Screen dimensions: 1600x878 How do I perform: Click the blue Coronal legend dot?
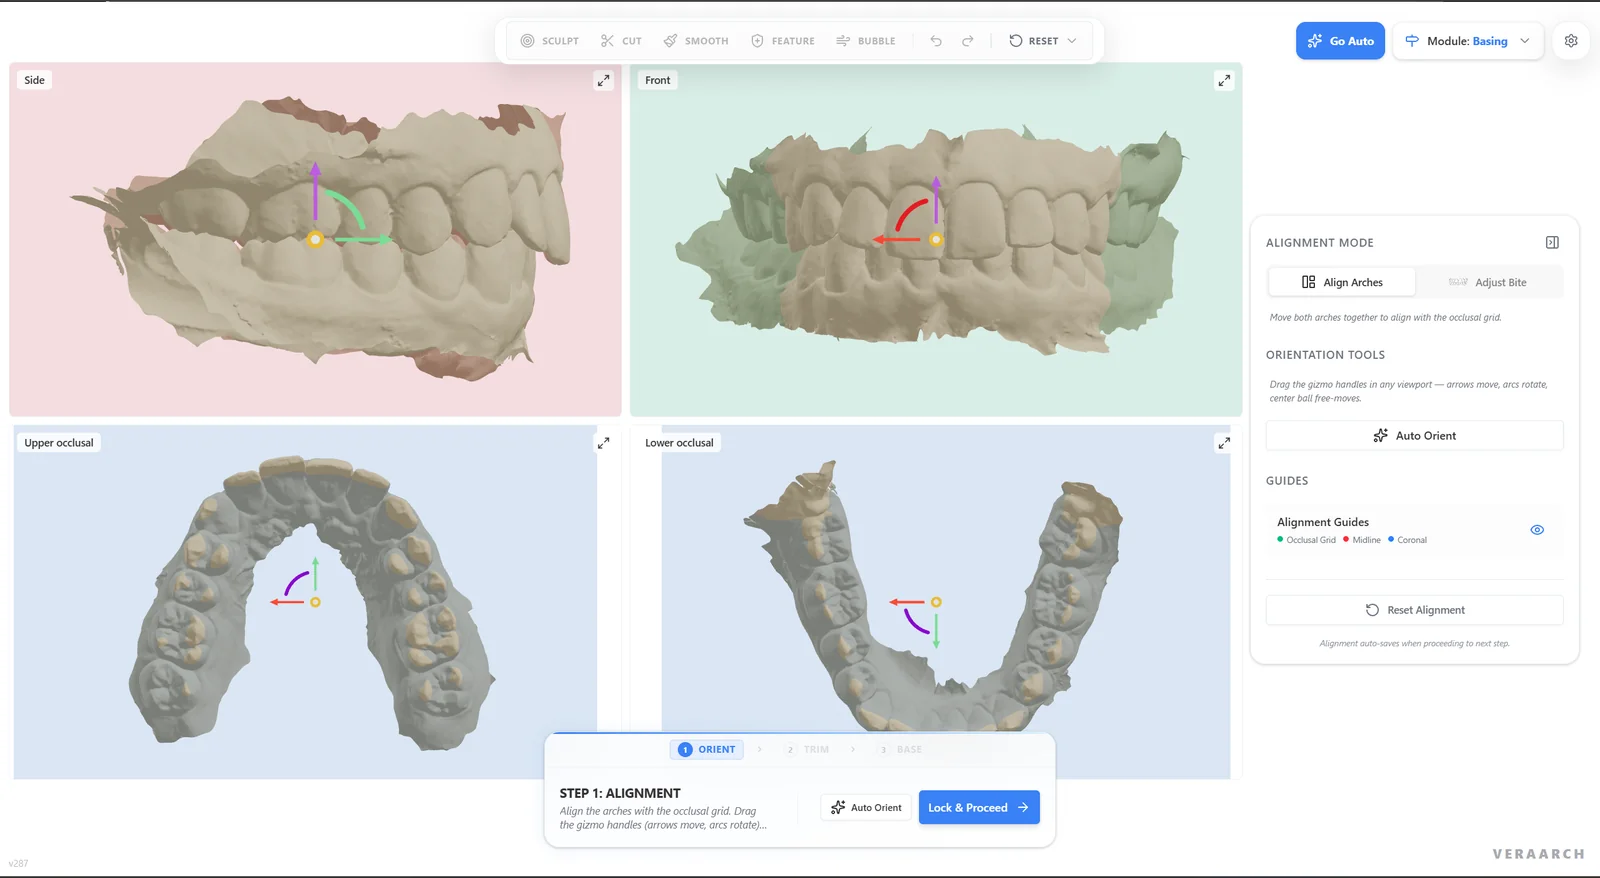[1391, 539]
